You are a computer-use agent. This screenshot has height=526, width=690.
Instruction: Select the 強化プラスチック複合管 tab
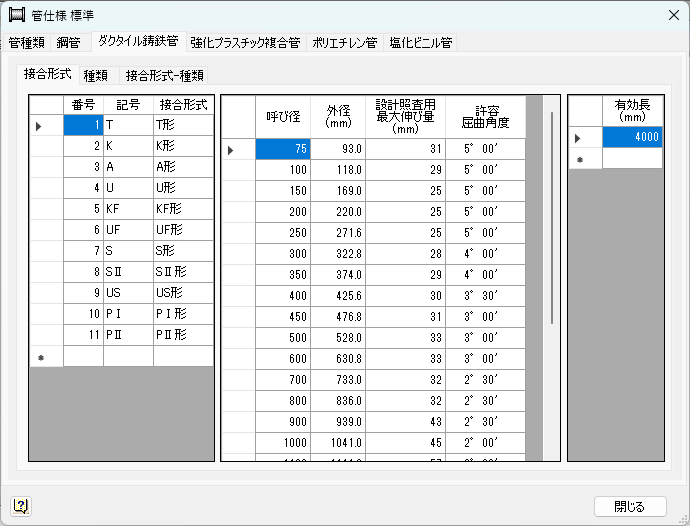(x=245, y=43)
